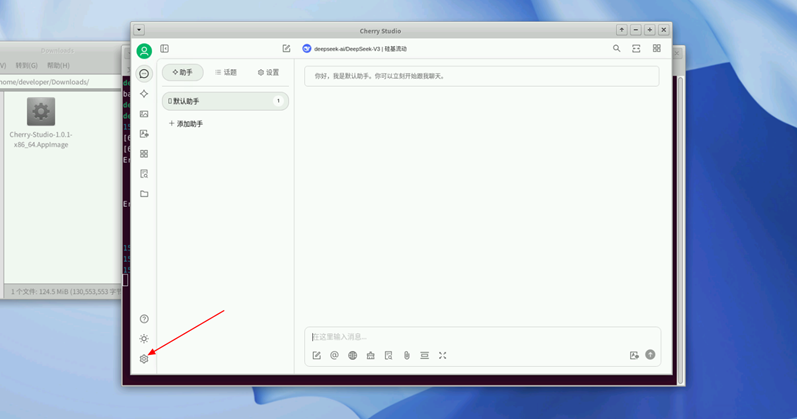Click 添加助手 to add assistant
Viewport: 797px width, 419px height.
(x=186, y=124)
